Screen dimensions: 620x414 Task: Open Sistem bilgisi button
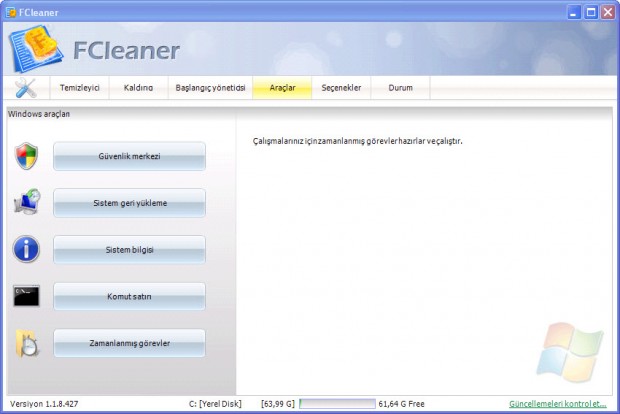(129, 250)
